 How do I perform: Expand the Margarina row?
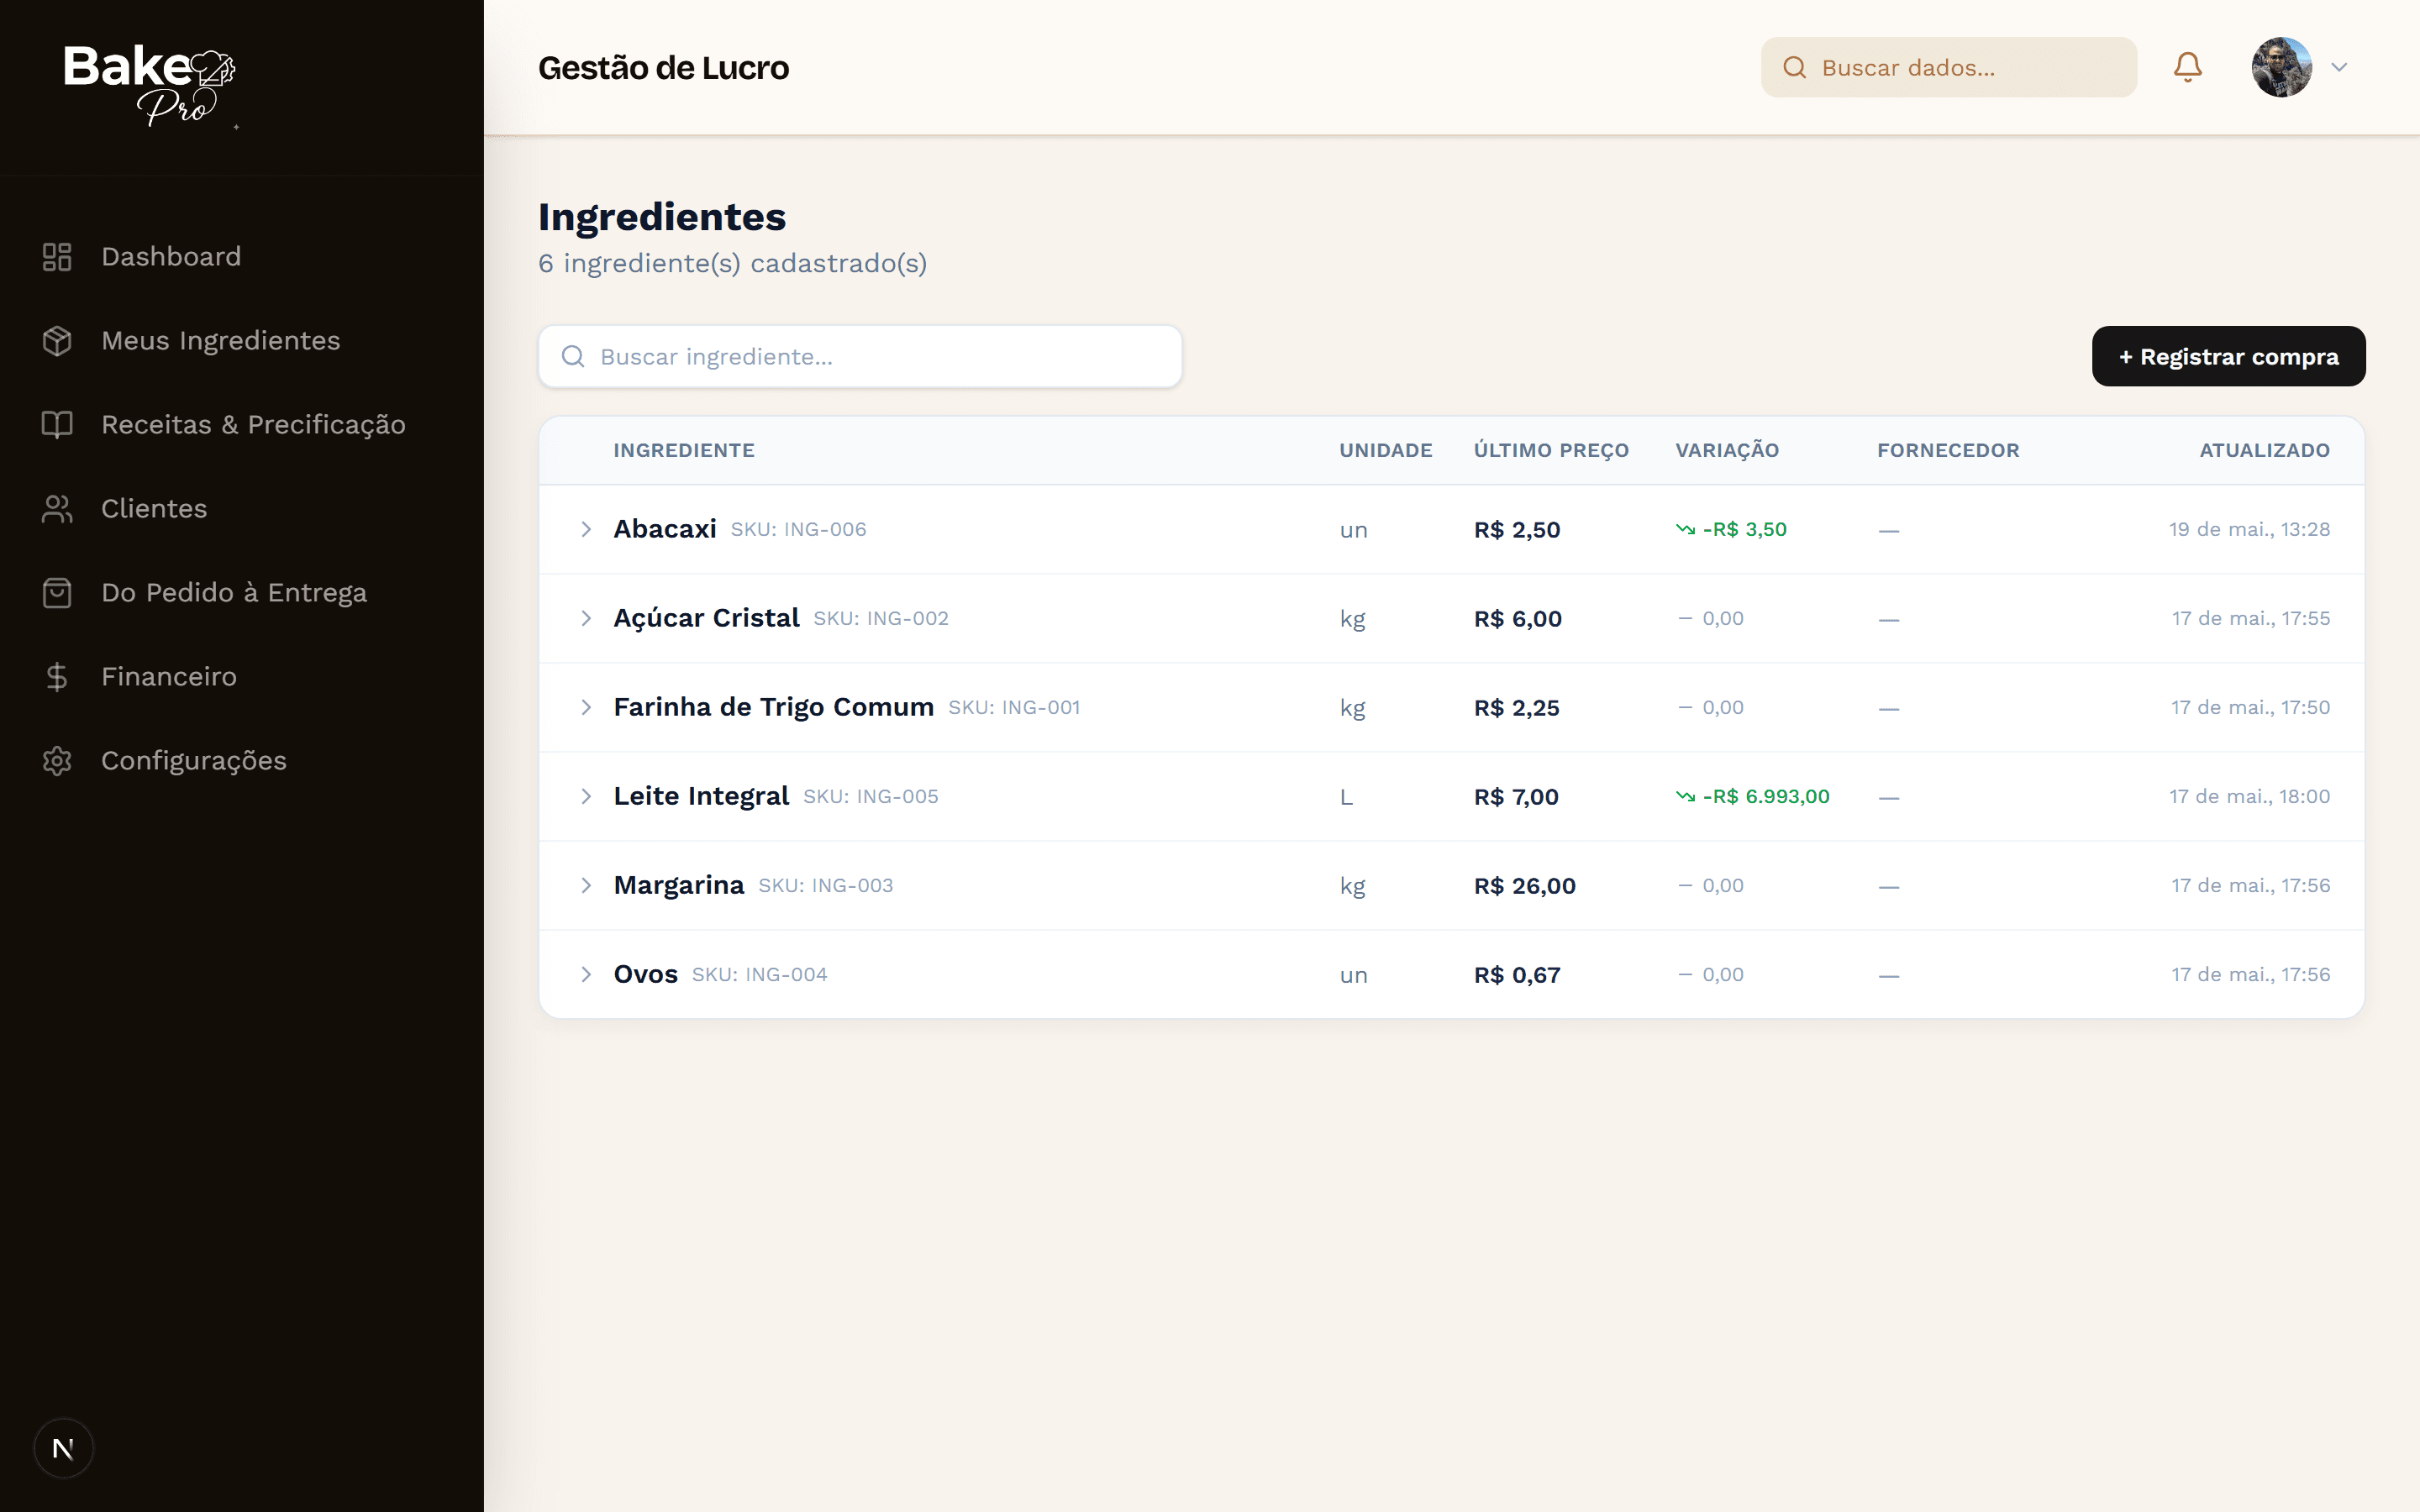click(587, 885)
